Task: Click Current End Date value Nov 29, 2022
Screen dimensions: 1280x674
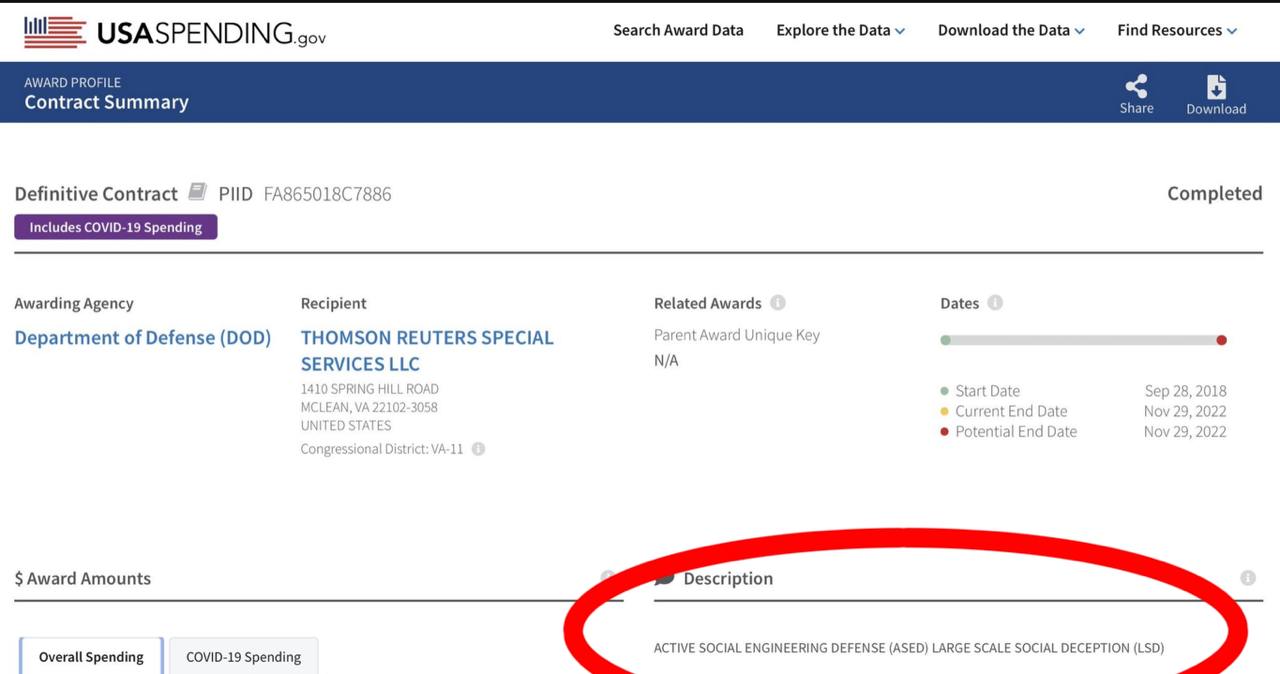Action: click(x=1185, y=411)
